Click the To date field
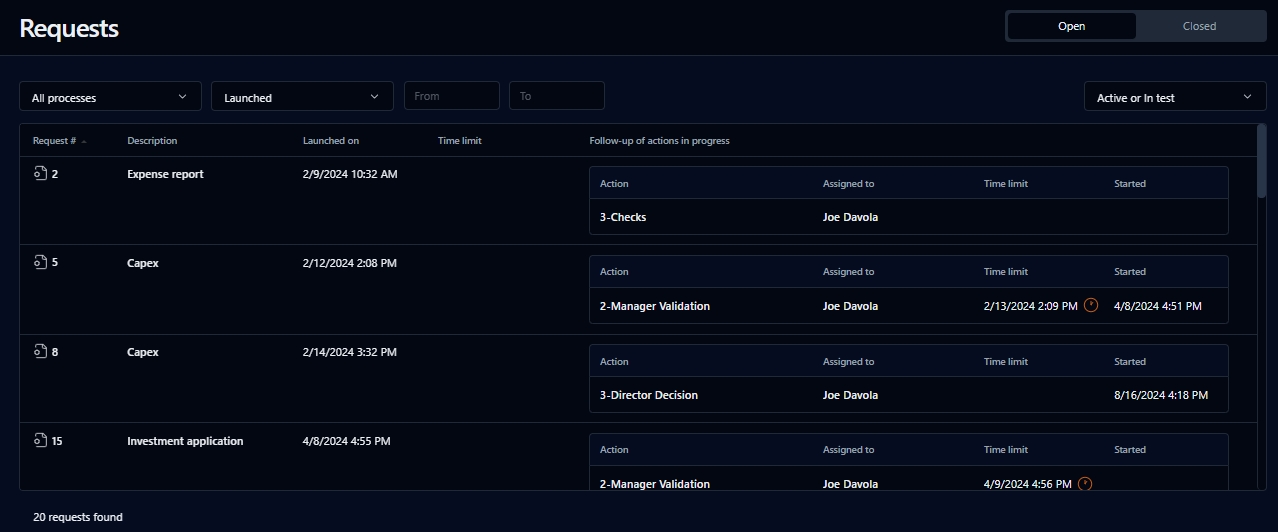Viewport: 1278px width, 532px height. pos(556,96)
